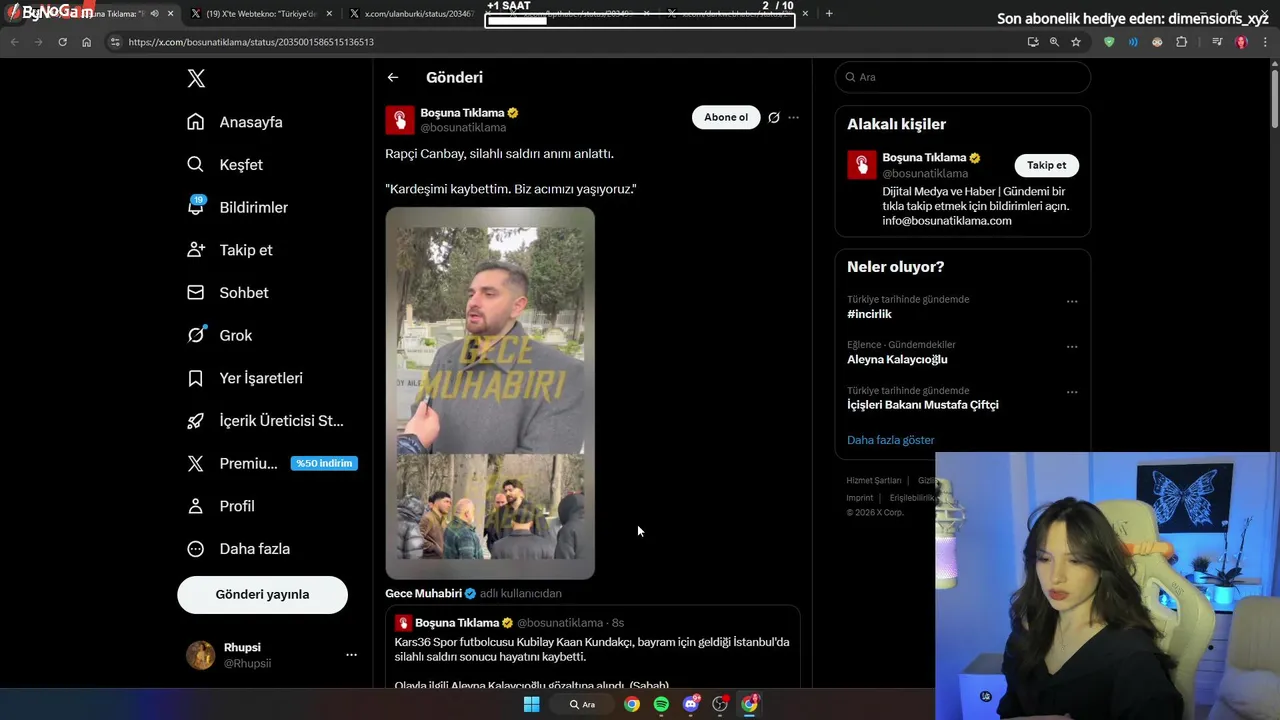This screenshot has width=1280, height=720.
Task: Open the blue sound-waves extension icon
Action: [x=1133, y=42]
